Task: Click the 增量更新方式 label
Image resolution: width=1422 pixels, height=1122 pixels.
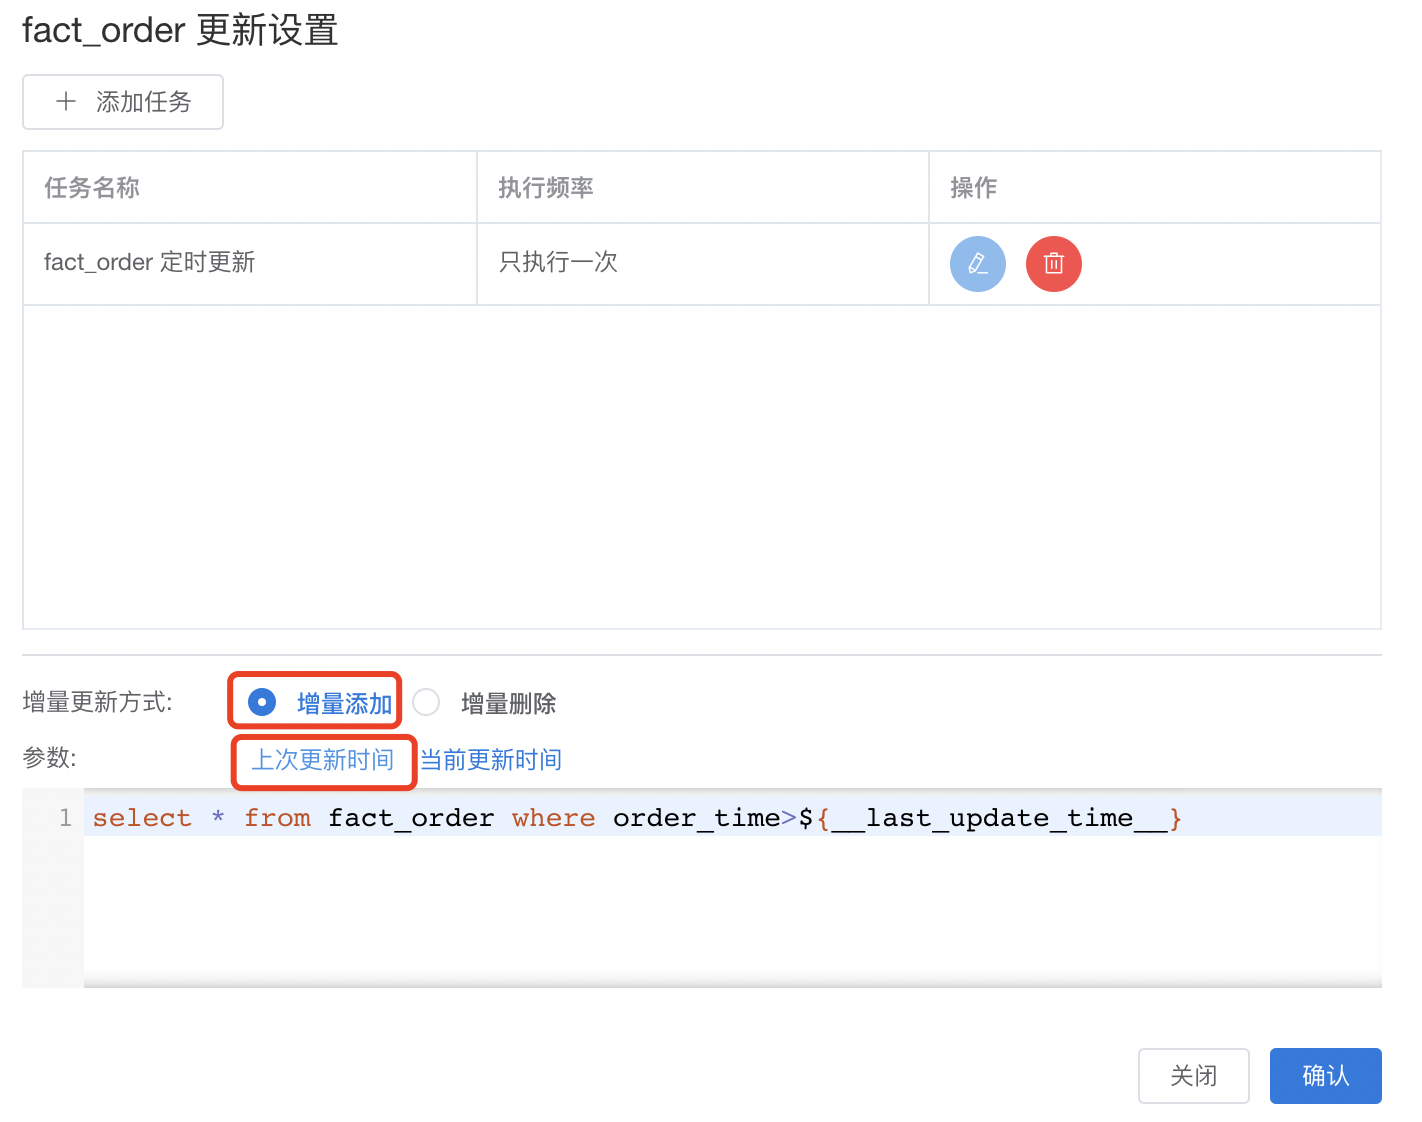Action: [97, 703]
